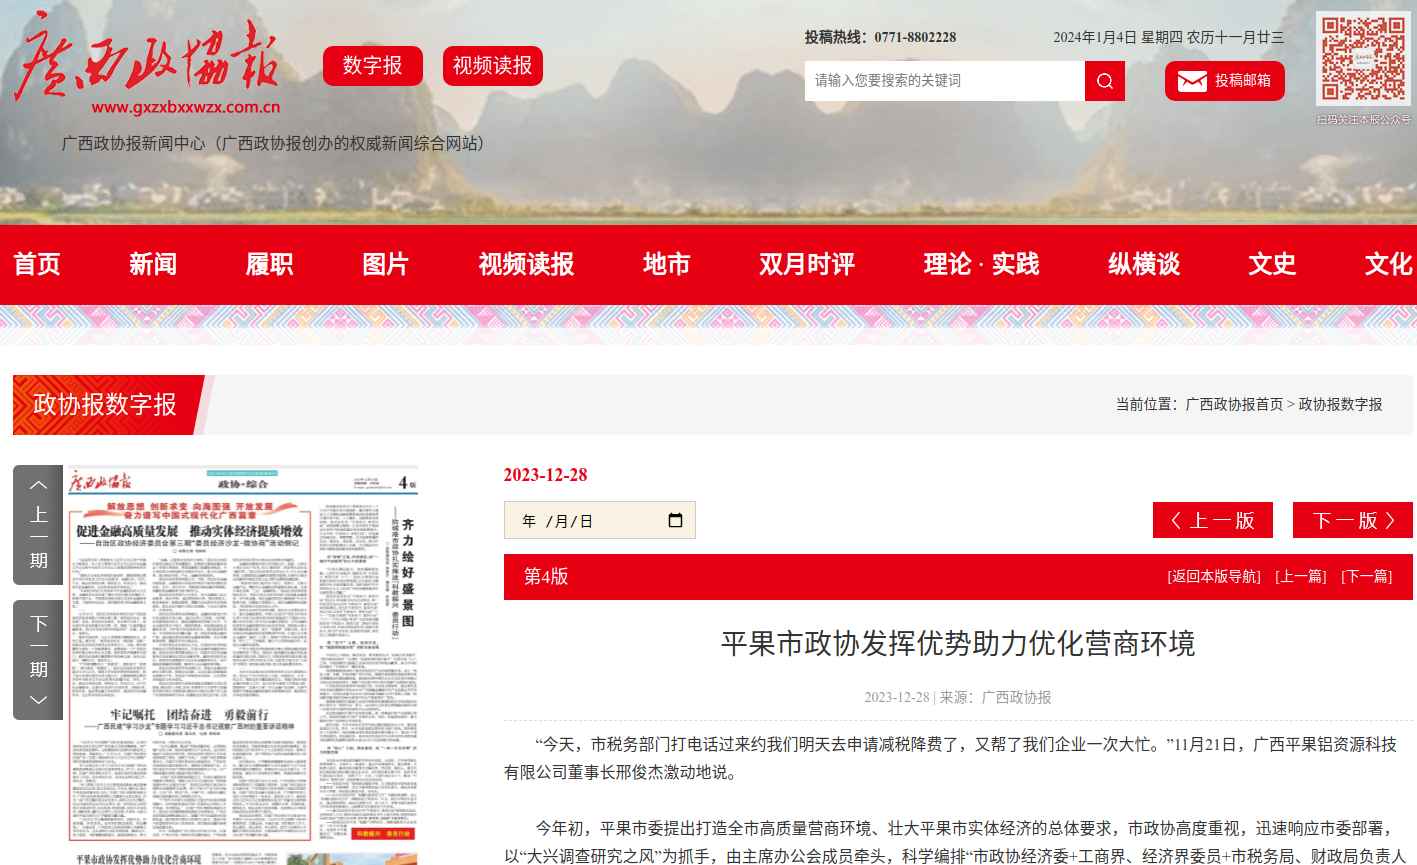Select 首页 in the navigation bar
Image resolution: width=1417 pixels, height=865 pixels.
37,264
